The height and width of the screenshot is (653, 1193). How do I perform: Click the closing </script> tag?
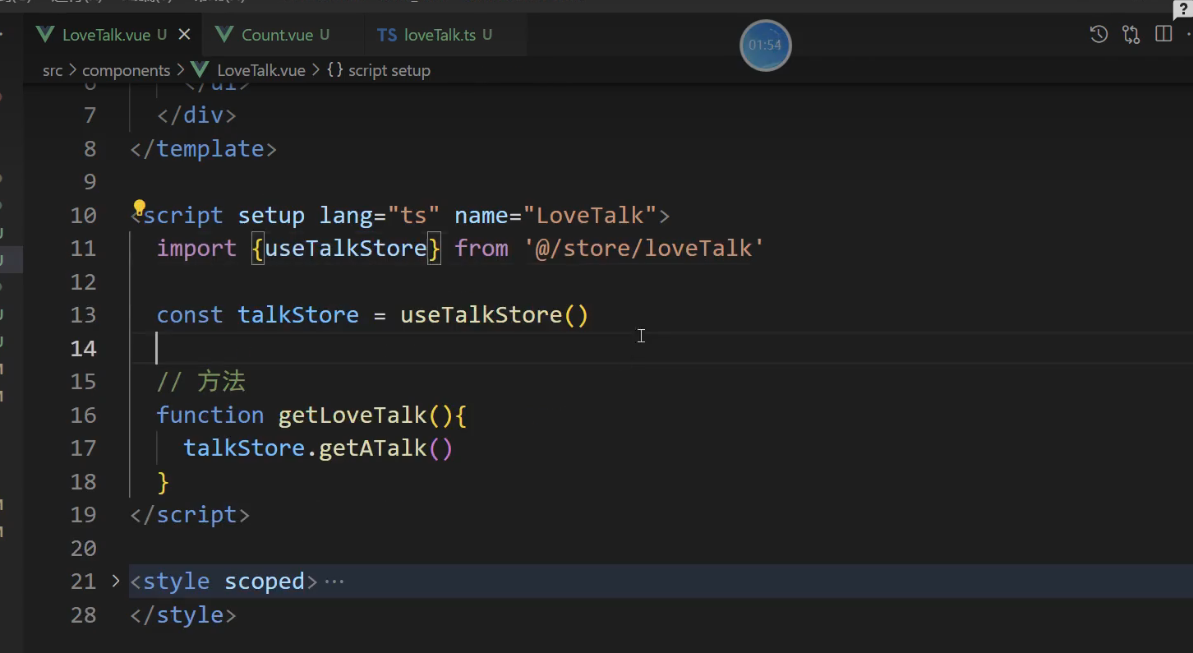[189, 515]
